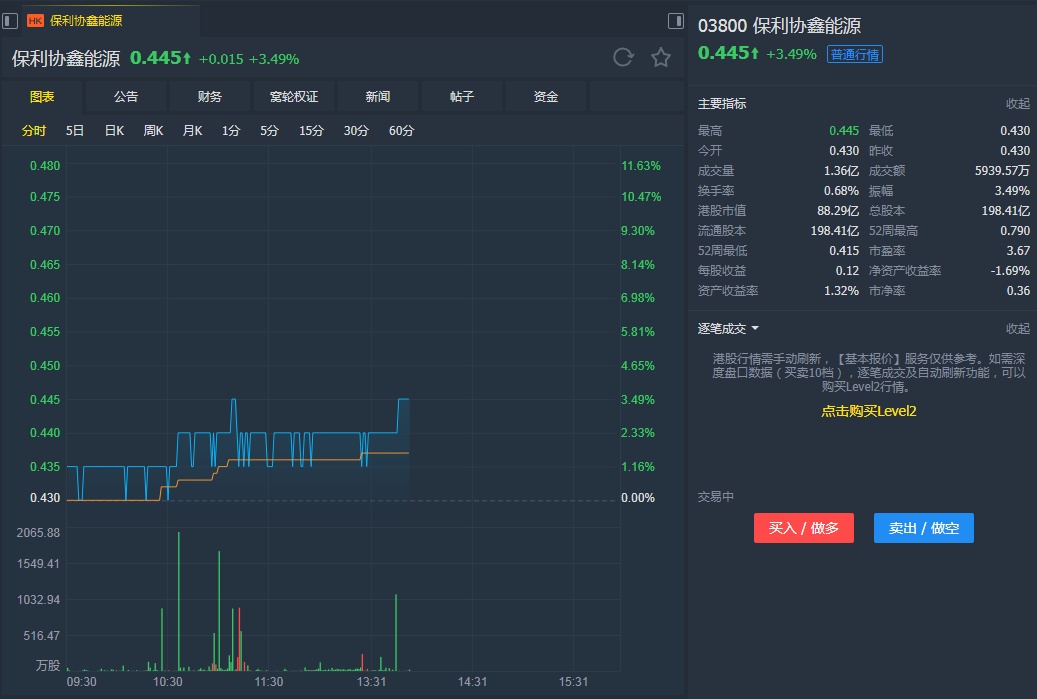This screenshot has height=699, width=1037.
Task: Click the 普通行情 badge
Action: 854,54
